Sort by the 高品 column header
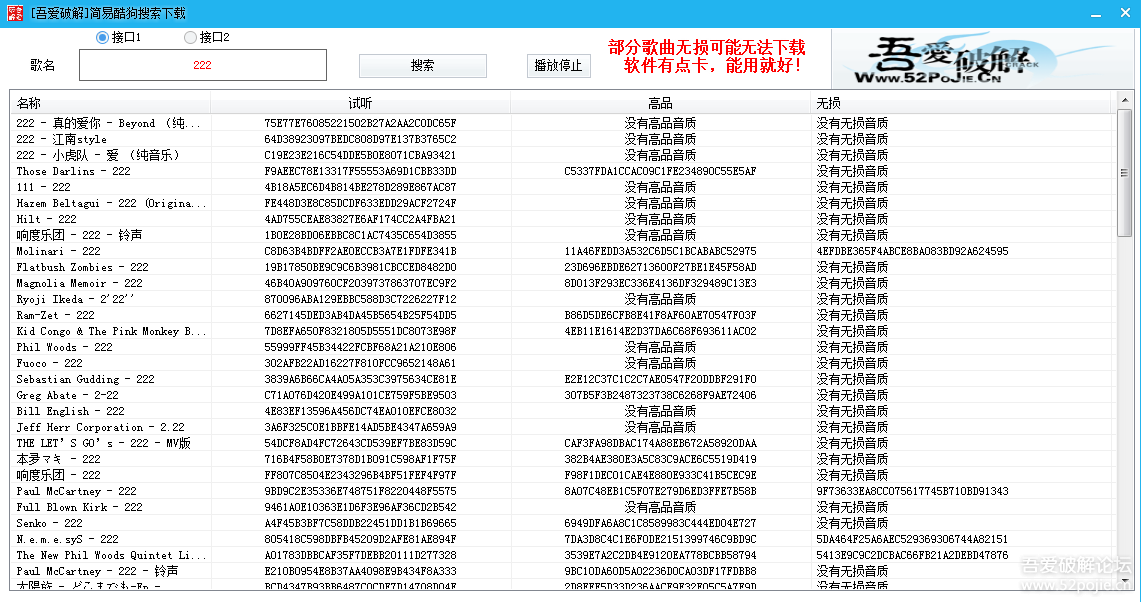The image size is (1141, 602). [x=660, y=103]
